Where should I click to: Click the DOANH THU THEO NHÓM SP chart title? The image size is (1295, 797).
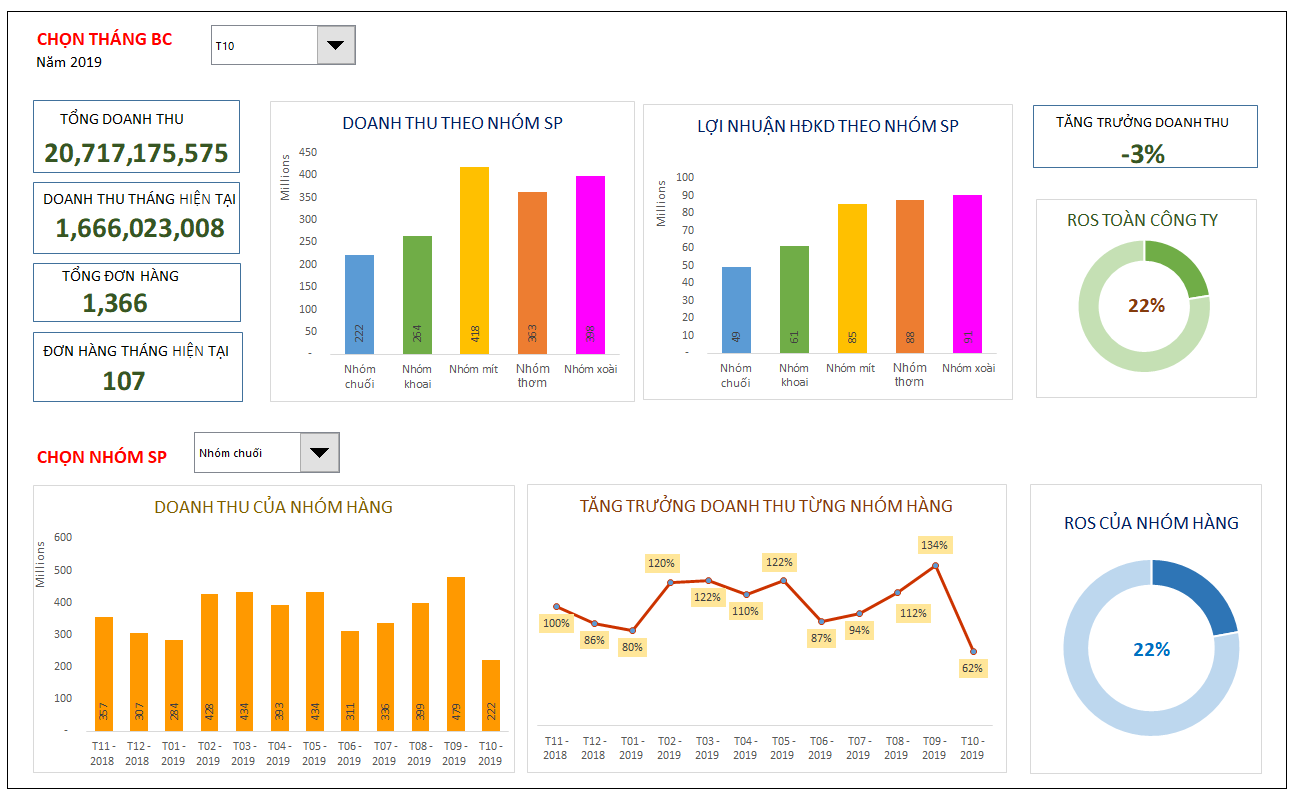click(452, 123)
